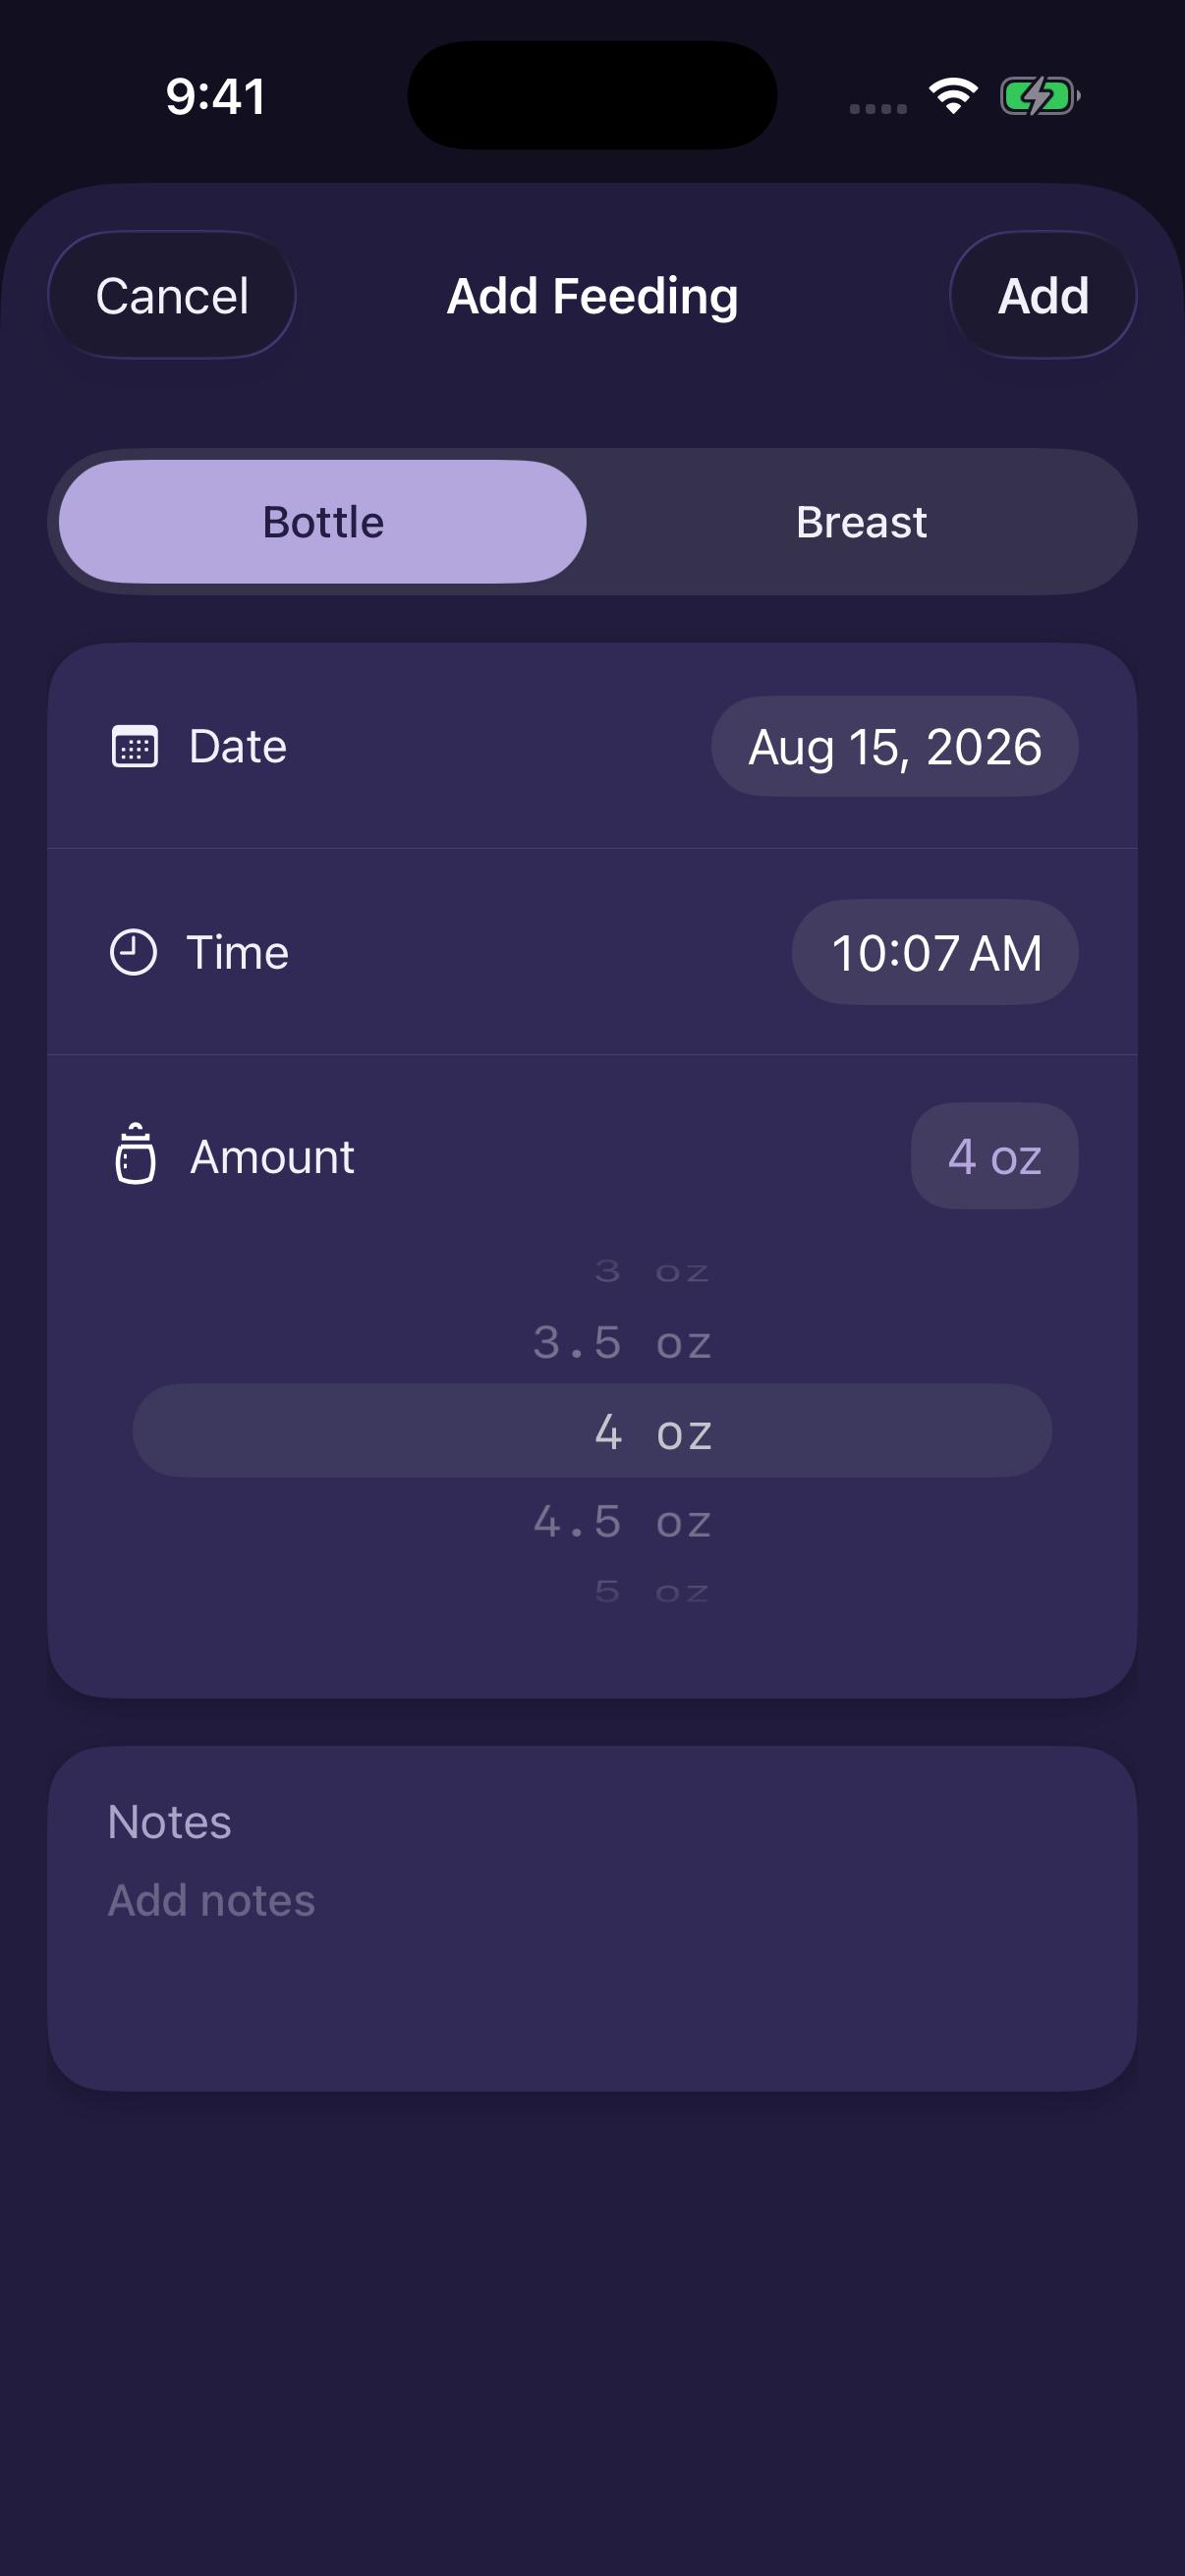Tap the 9:41 status bar clock
Screen dimensions: 1185x2576
tap(216, 97)
